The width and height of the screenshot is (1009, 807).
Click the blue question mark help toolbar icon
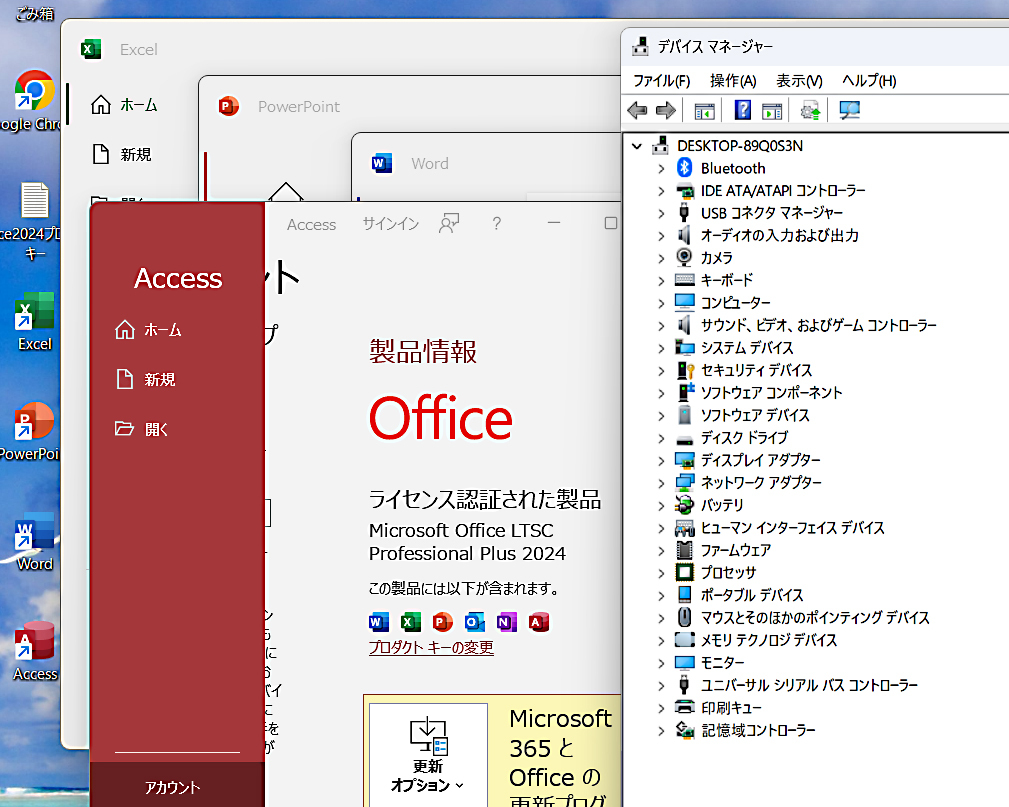(x=743, y=110)
